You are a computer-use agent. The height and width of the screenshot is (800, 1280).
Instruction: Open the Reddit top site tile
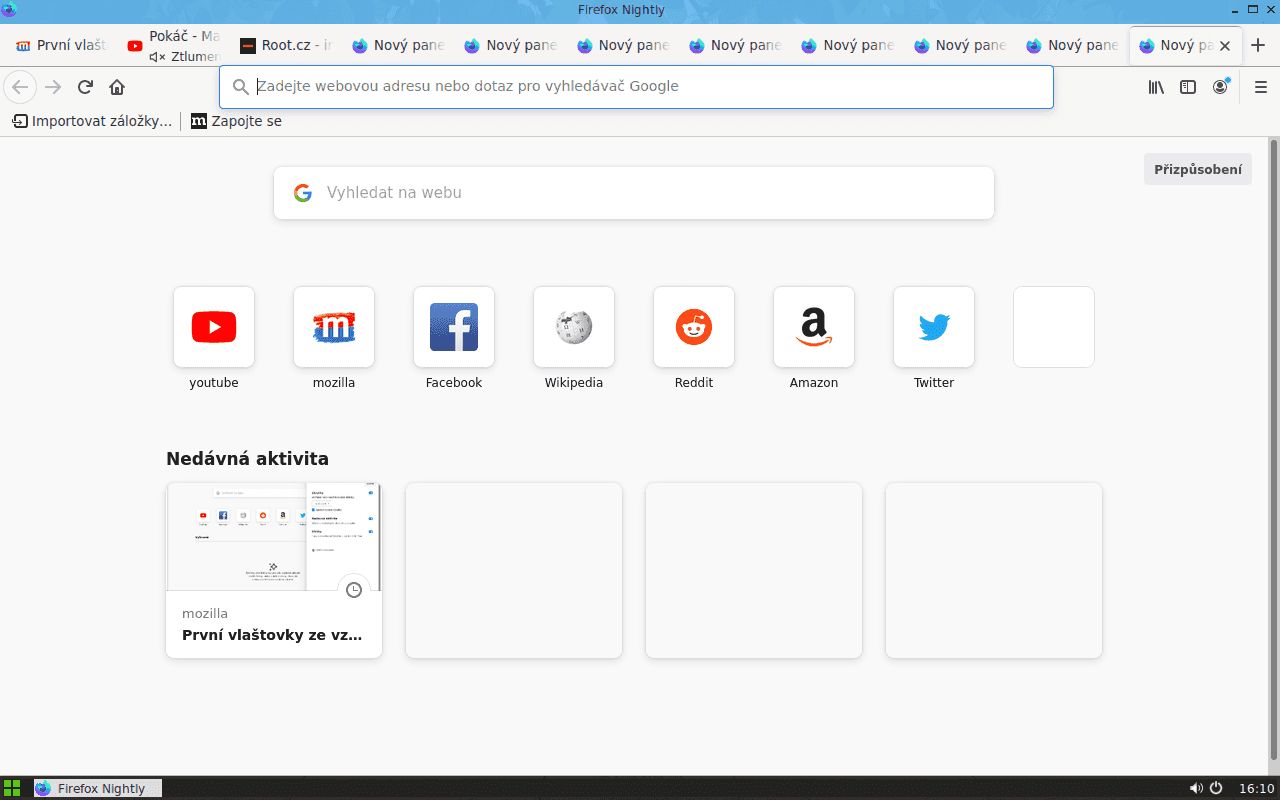694,327
